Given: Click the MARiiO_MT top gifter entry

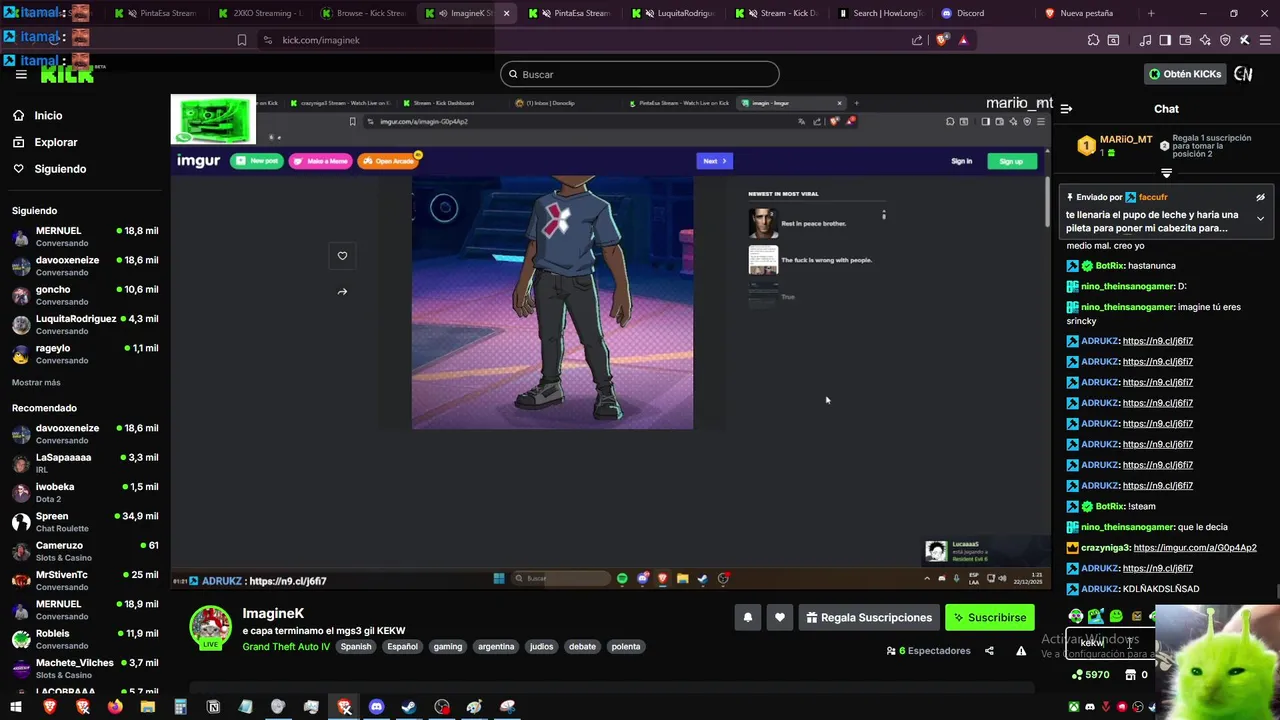Looking at the screenshot, I should pos(1115,146).
